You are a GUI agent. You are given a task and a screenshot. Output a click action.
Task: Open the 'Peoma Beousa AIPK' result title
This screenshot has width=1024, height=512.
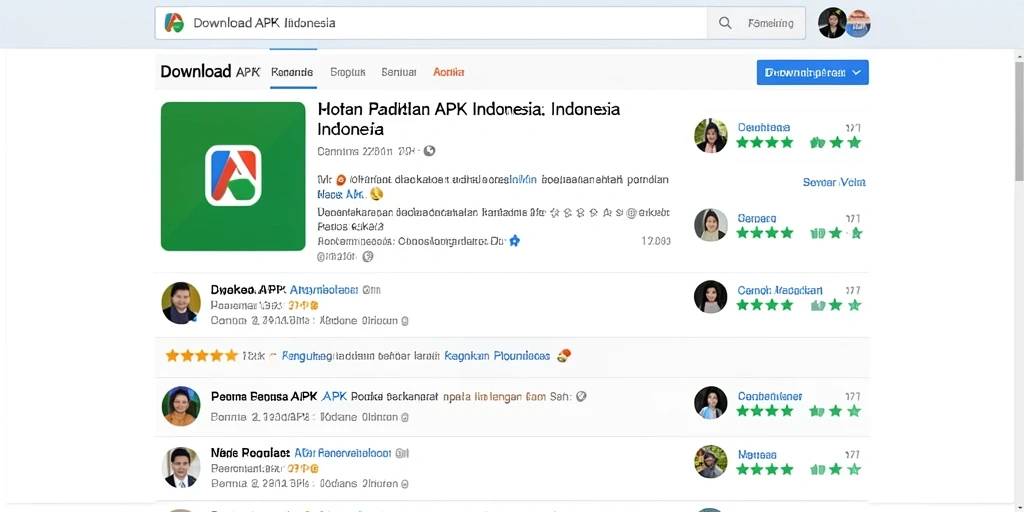[264, 396]
